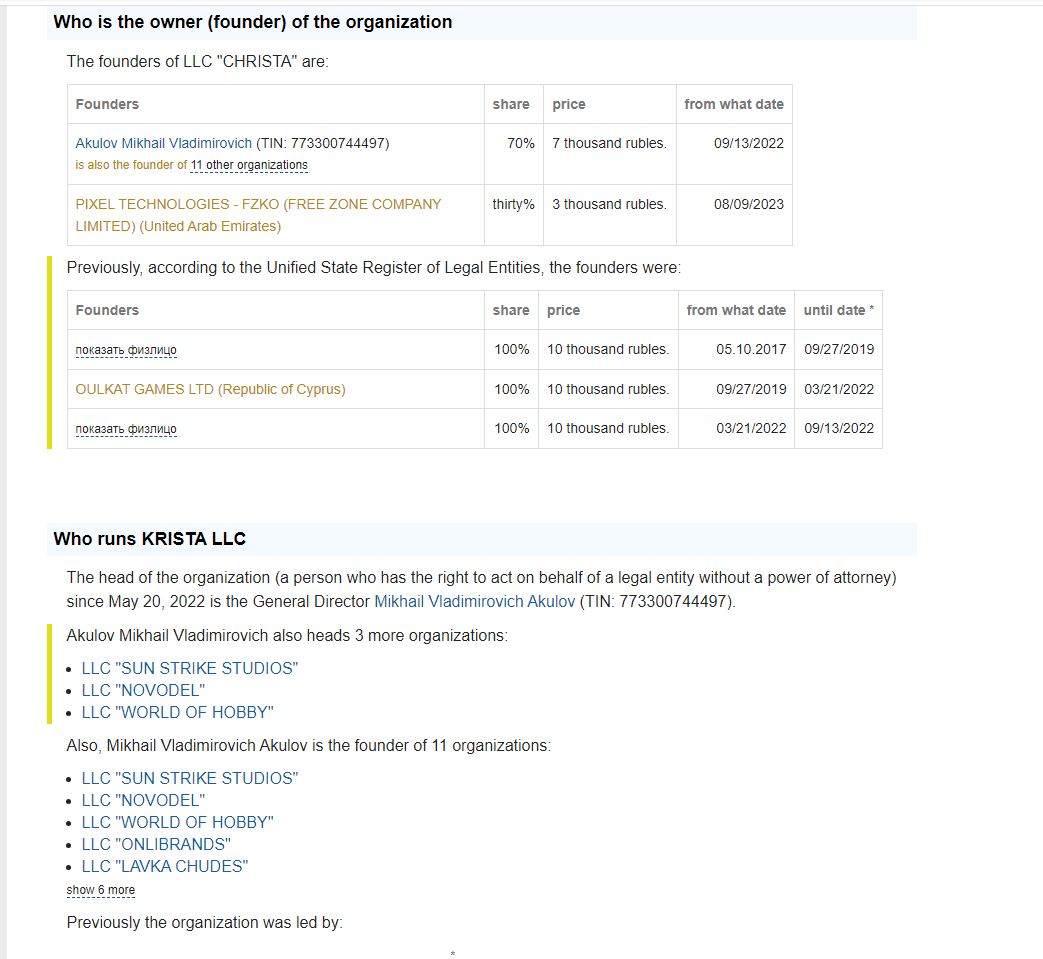1043x959 pixels.
Task: Reveal individual in 05.10.2017 founder row
Action: pyautogui.click(x=126, y=350)
